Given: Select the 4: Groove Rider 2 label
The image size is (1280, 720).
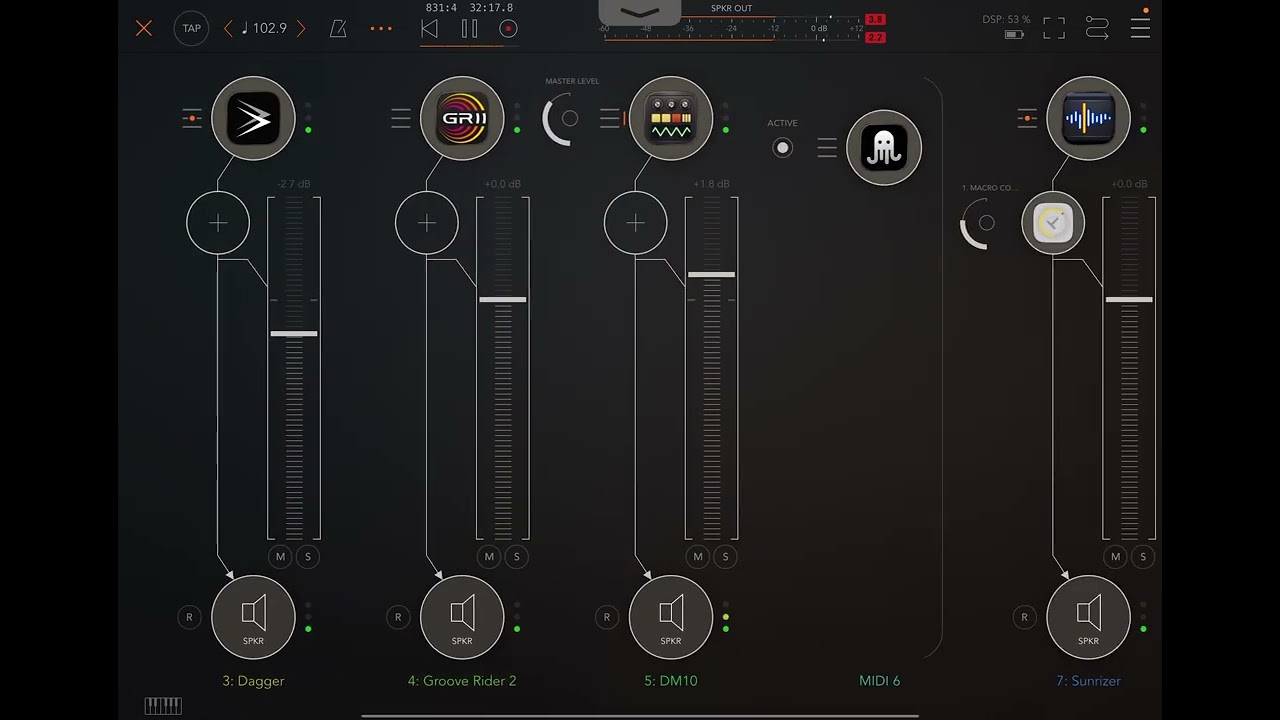Looking at the screenshot, I should point(462,681).
